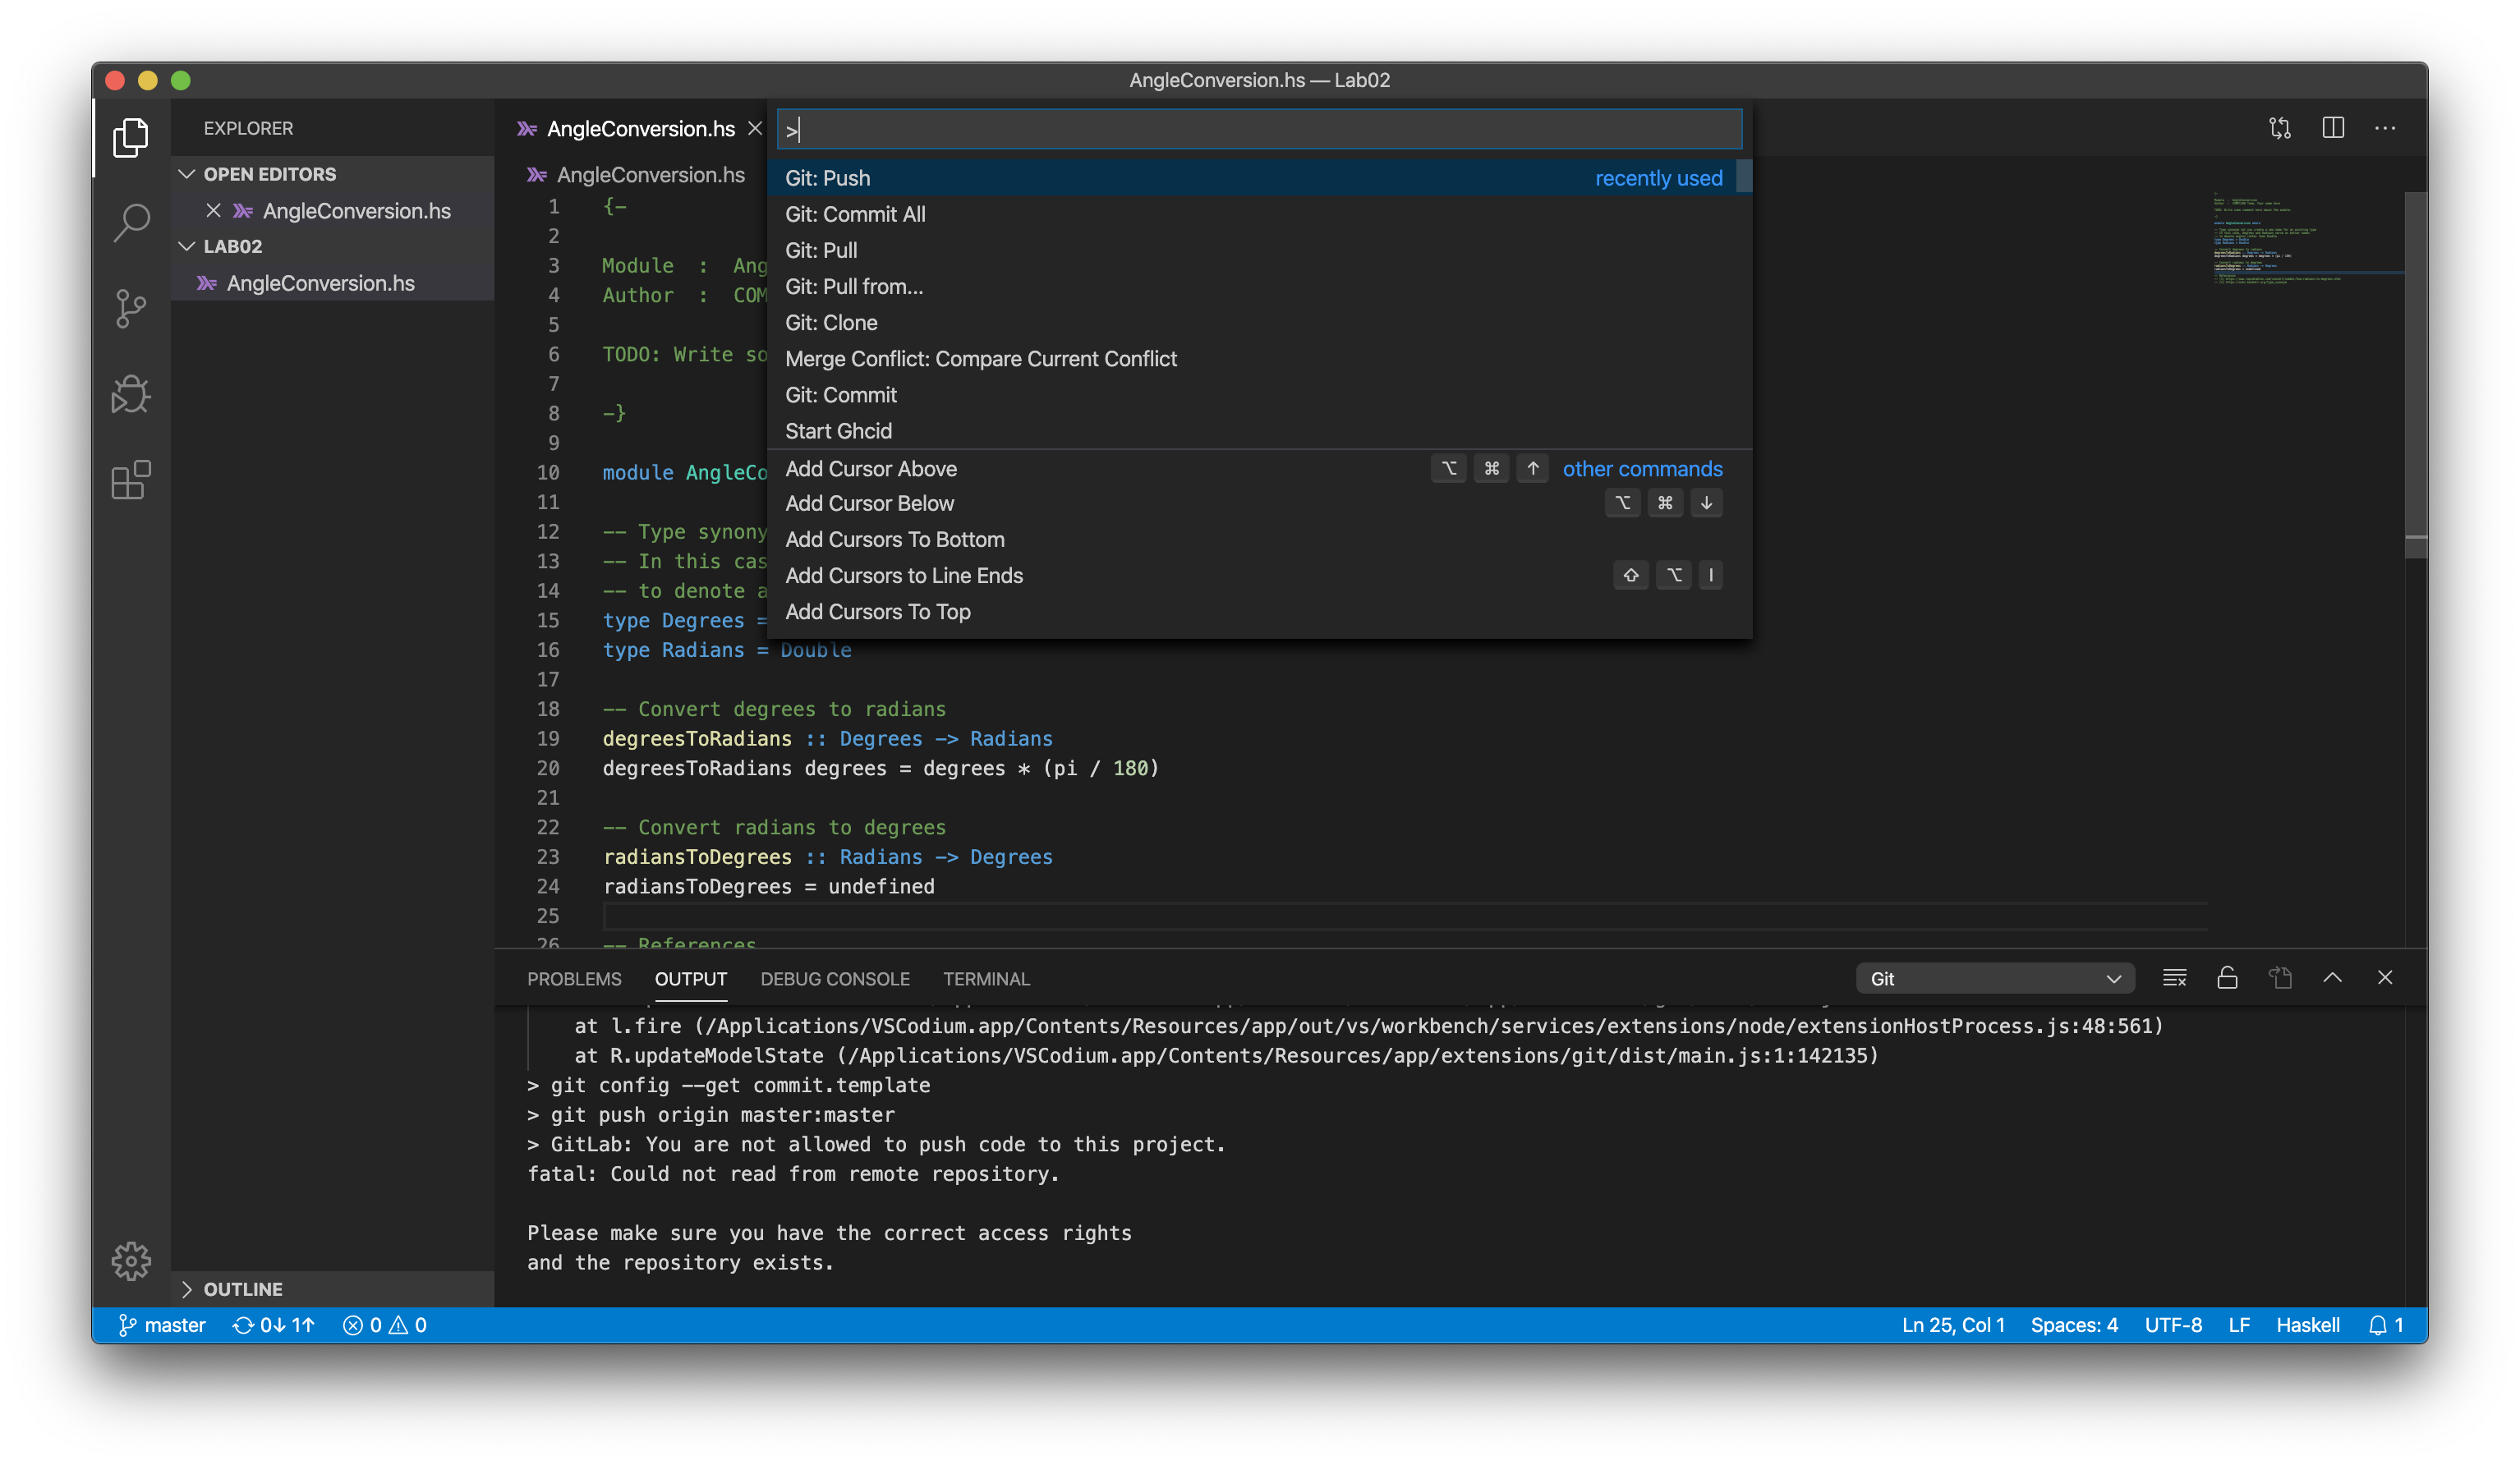Close the AngleConversion.hs editor tab
Image resolution: width=2520 pixels, height=1465 pixels.
[755, 128]
